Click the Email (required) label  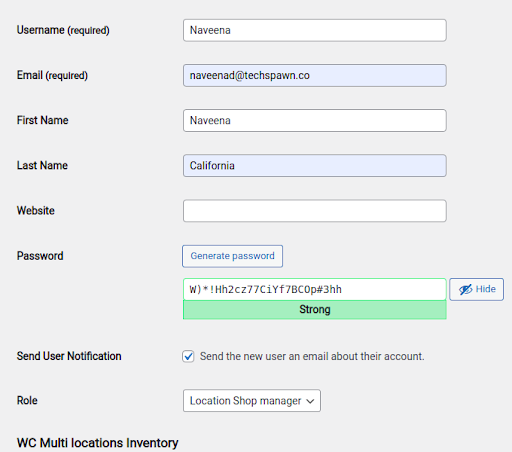(52, 75)
